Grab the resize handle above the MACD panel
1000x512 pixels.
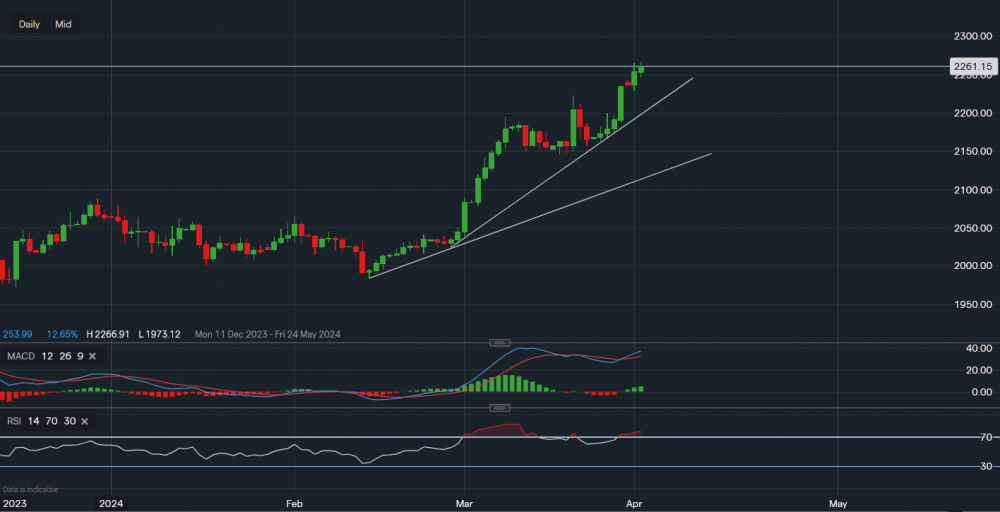[501, 343]
